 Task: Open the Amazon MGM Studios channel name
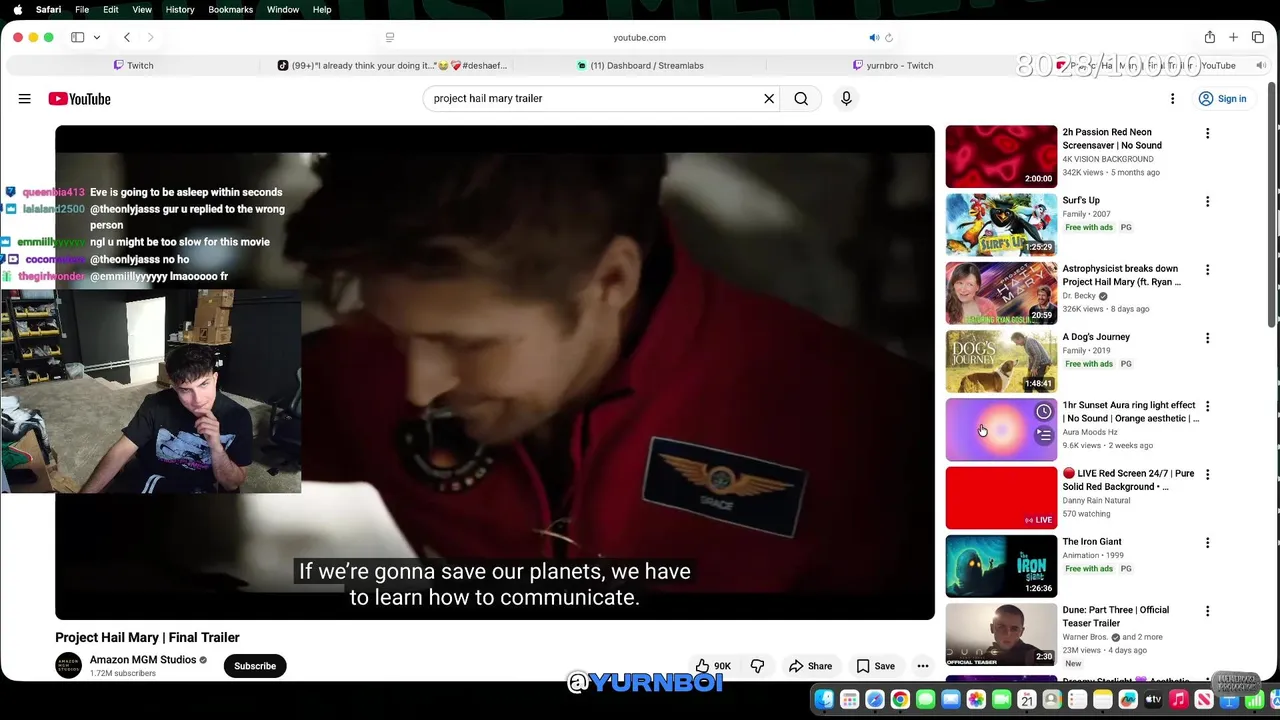coord(143,660)
